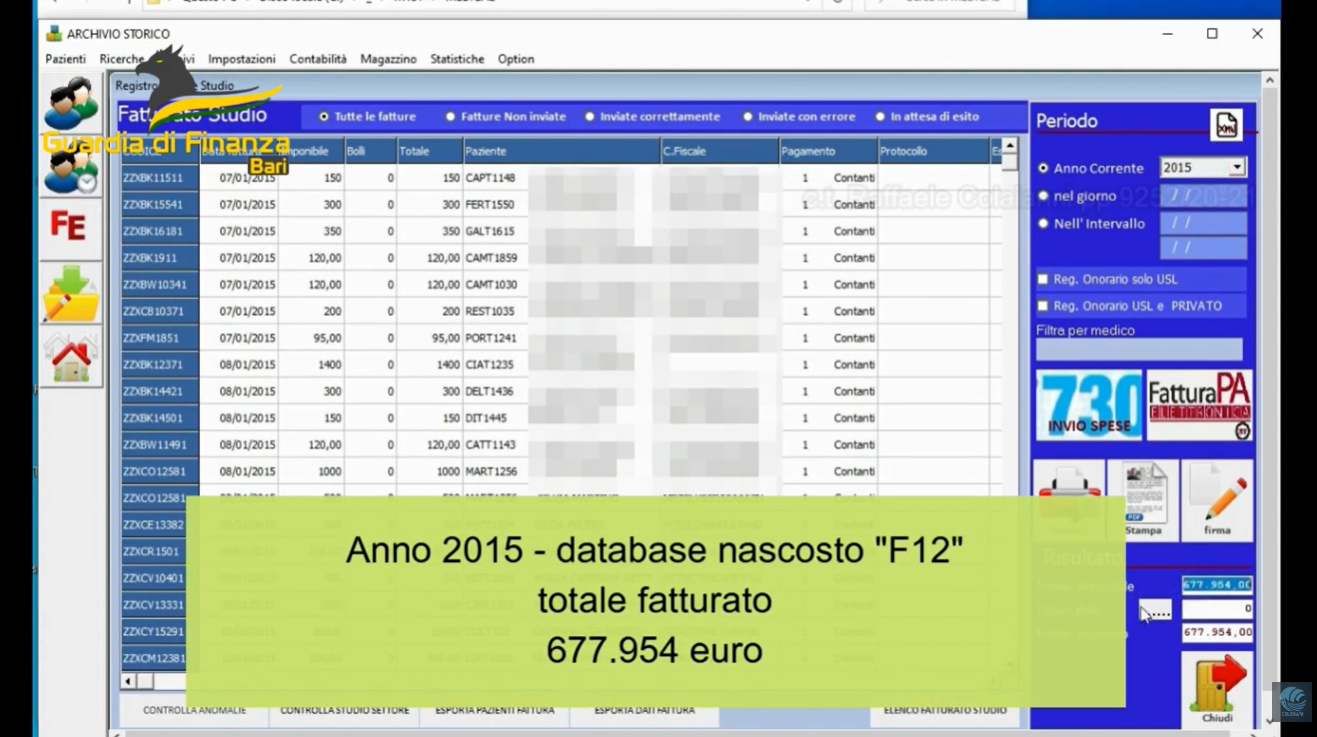
Task: Click the Filtra per medico field
Action: tap(1139, 349)
